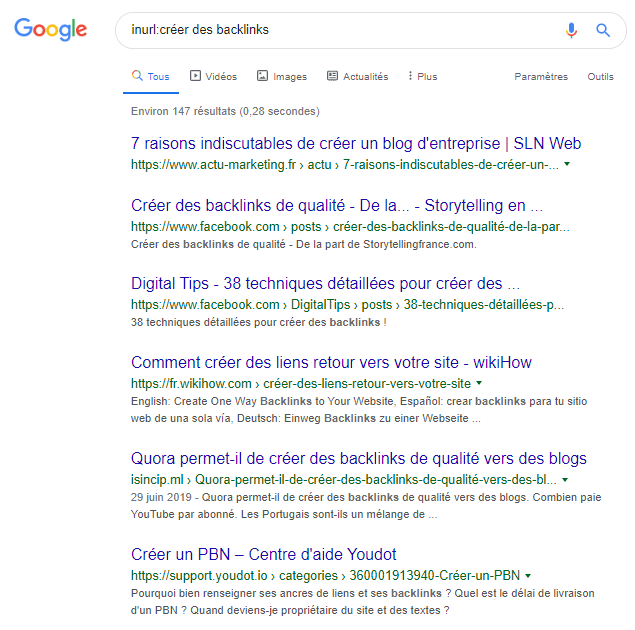Click the magnifying glass search button
635x630 pixels.
click(603, 30)
